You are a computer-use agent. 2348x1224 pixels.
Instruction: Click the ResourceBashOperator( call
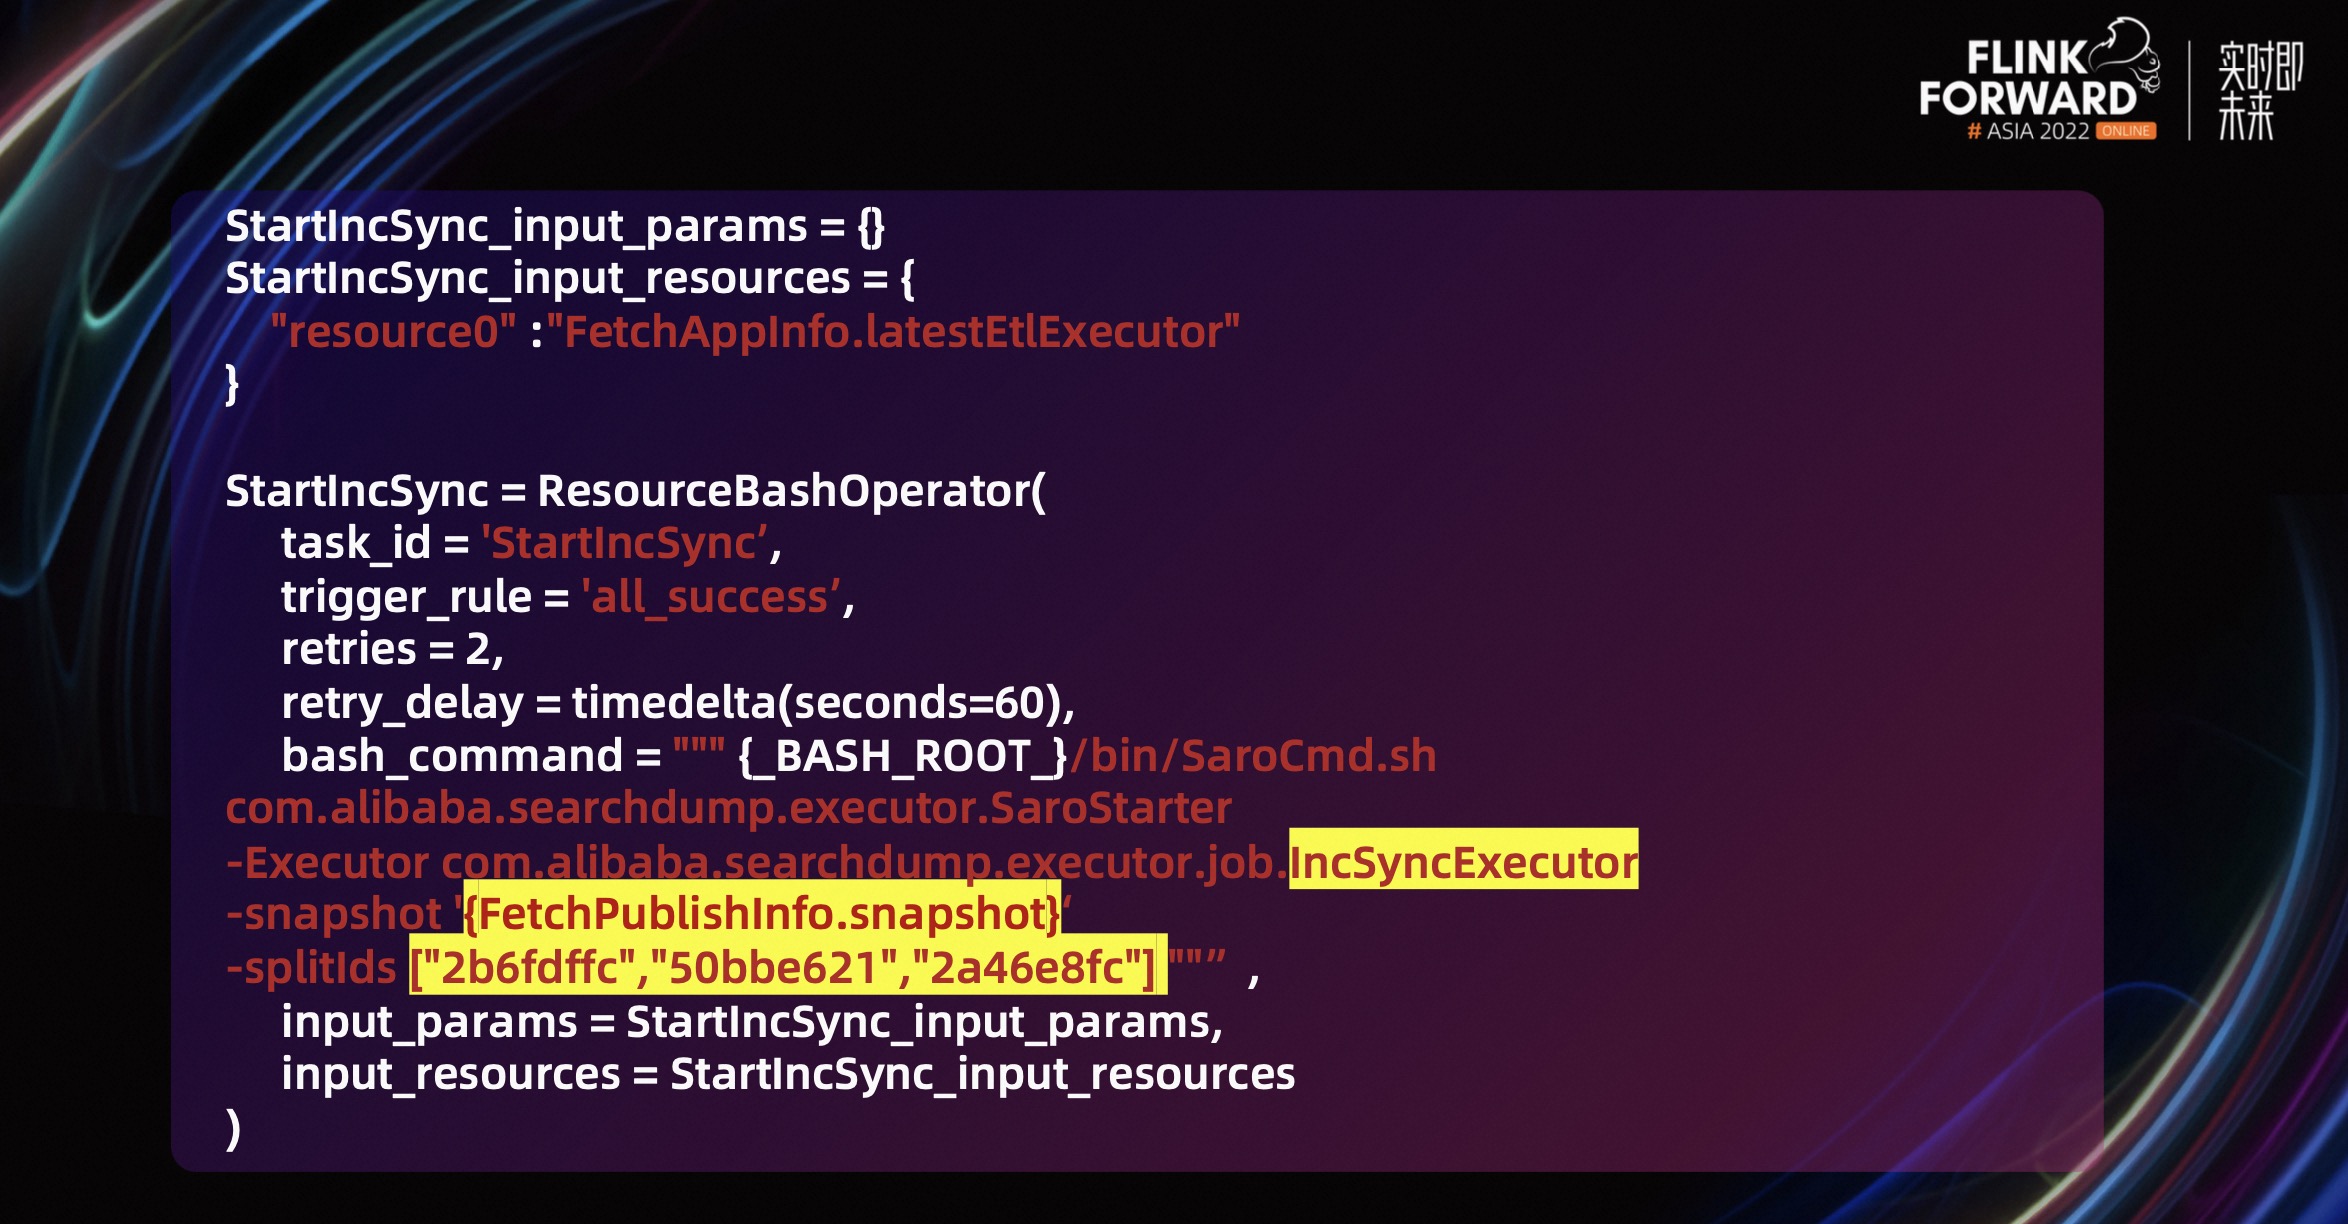click(791, 491)
